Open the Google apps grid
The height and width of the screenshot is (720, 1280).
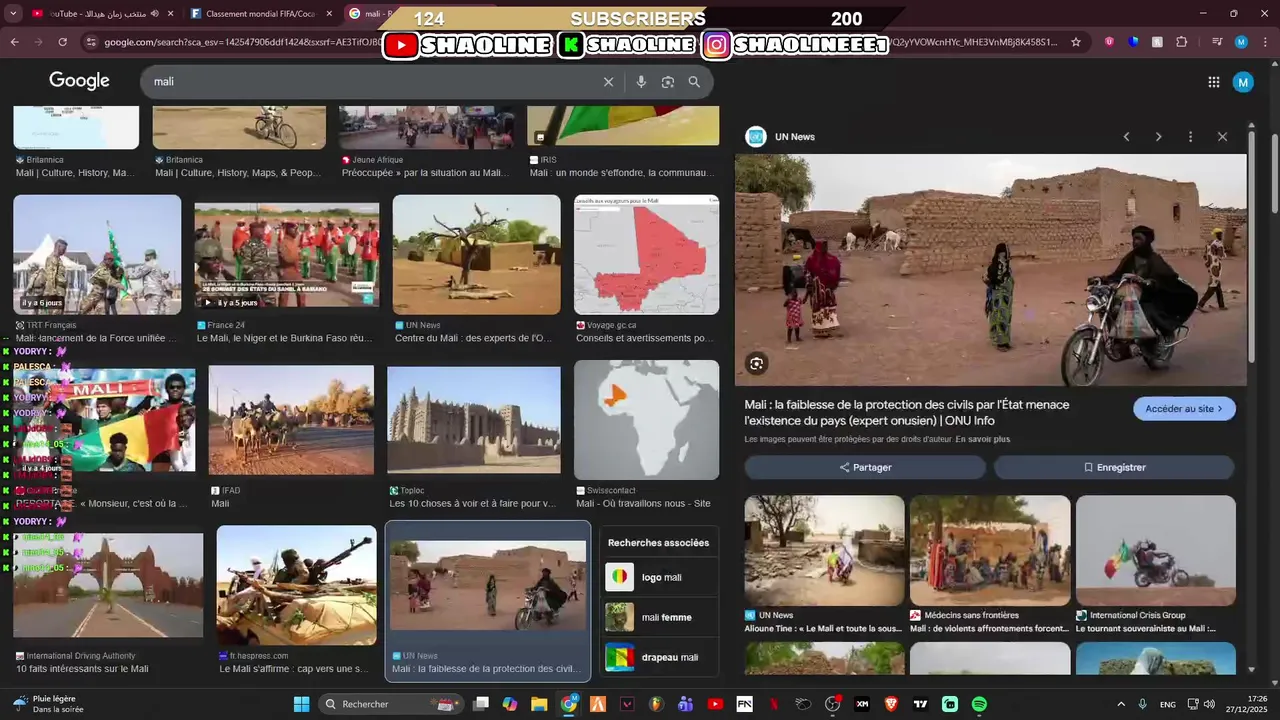1213,82
